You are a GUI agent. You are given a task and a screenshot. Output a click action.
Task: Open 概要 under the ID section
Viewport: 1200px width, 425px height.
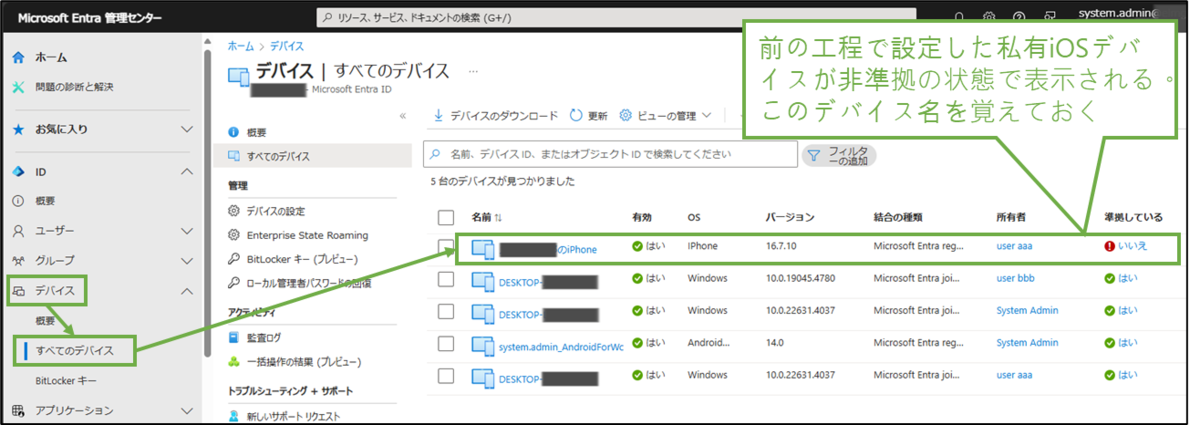click(x=45, y=201)
